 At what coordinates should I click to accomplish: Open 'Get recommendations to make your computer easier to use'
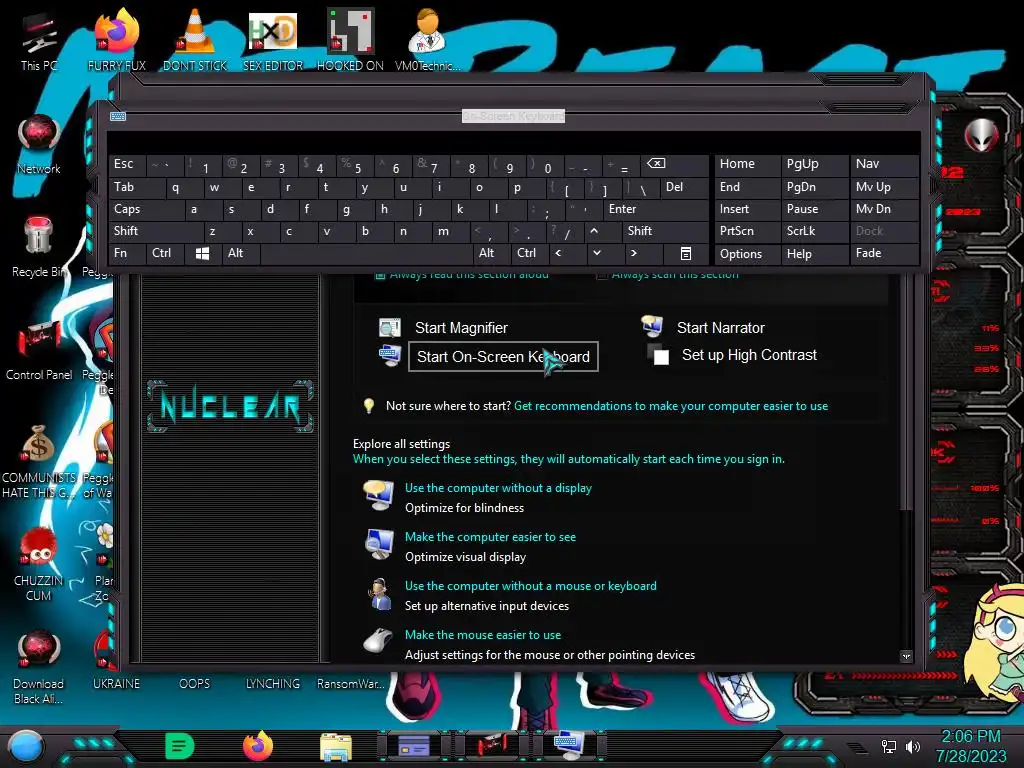671,406
